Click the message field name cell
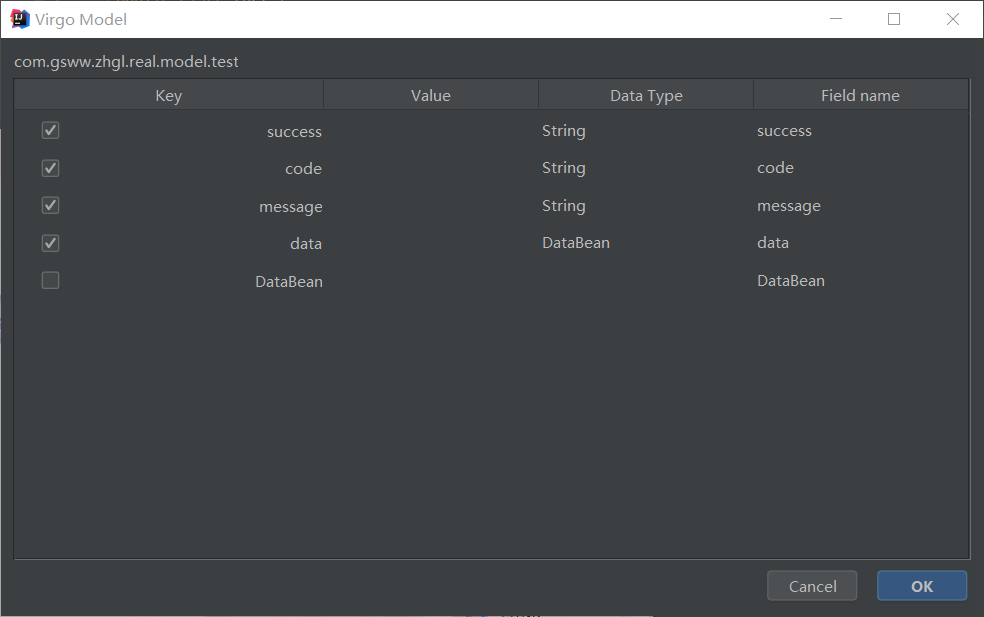 (x=789, y=205)
